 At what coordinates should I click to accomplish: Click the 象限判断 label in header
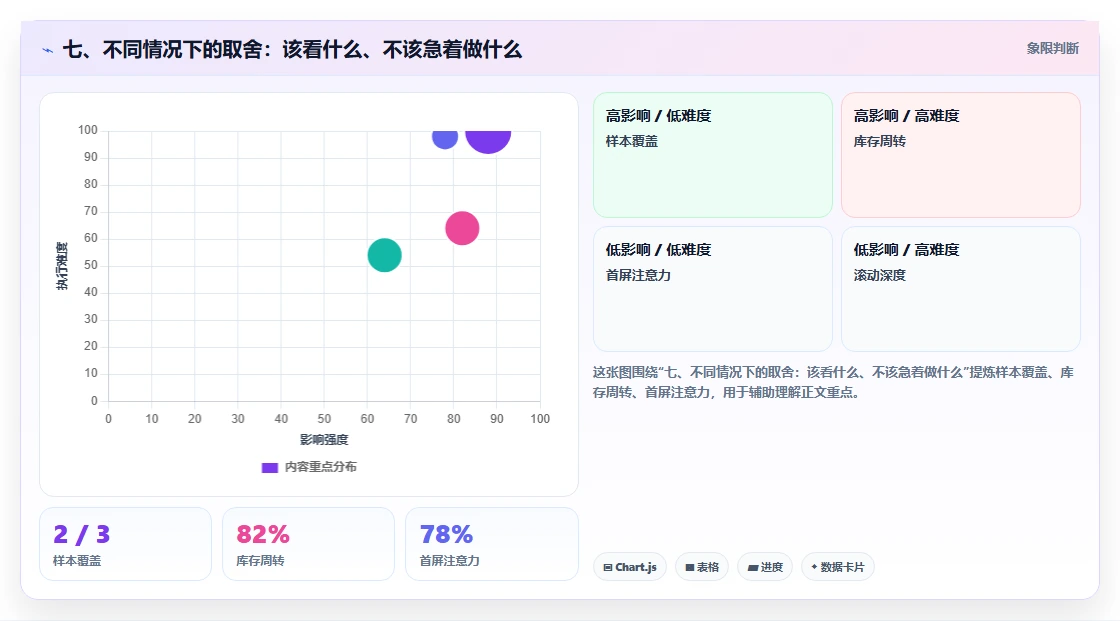pyautogui.click(x=1052, y=49)
